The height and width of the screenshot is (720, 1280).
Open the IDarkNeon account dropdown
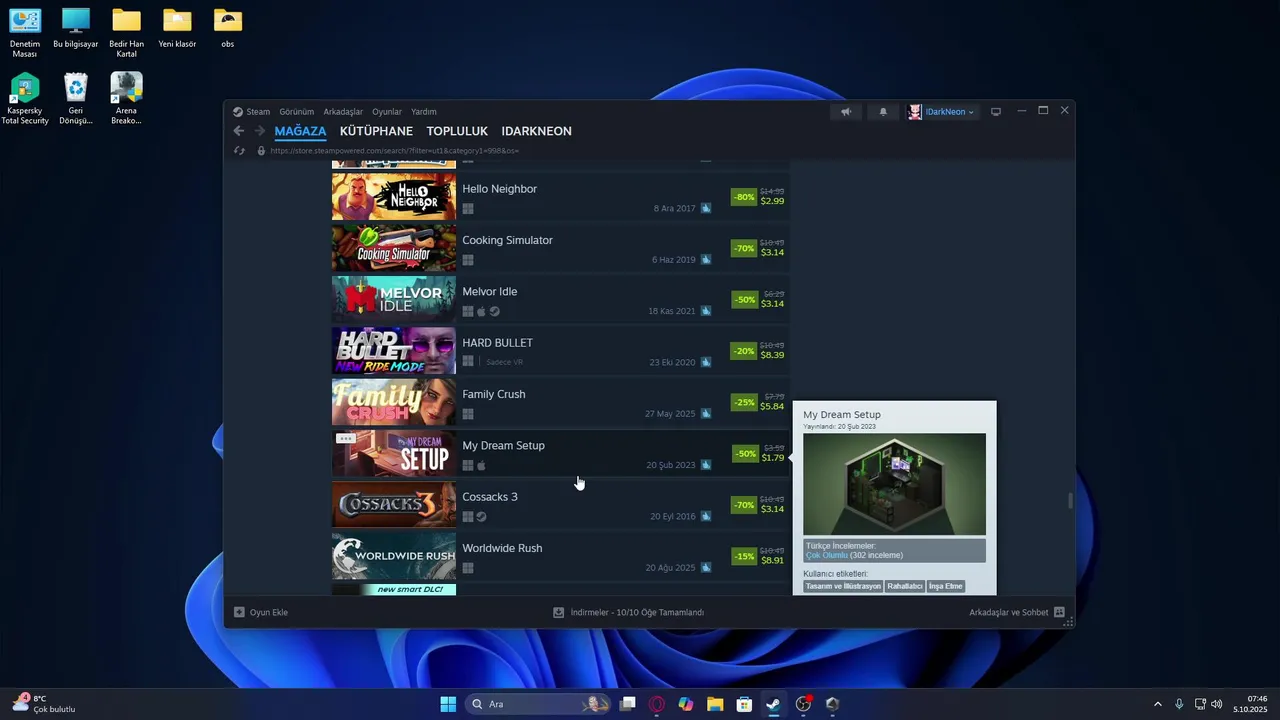point(950,112)
